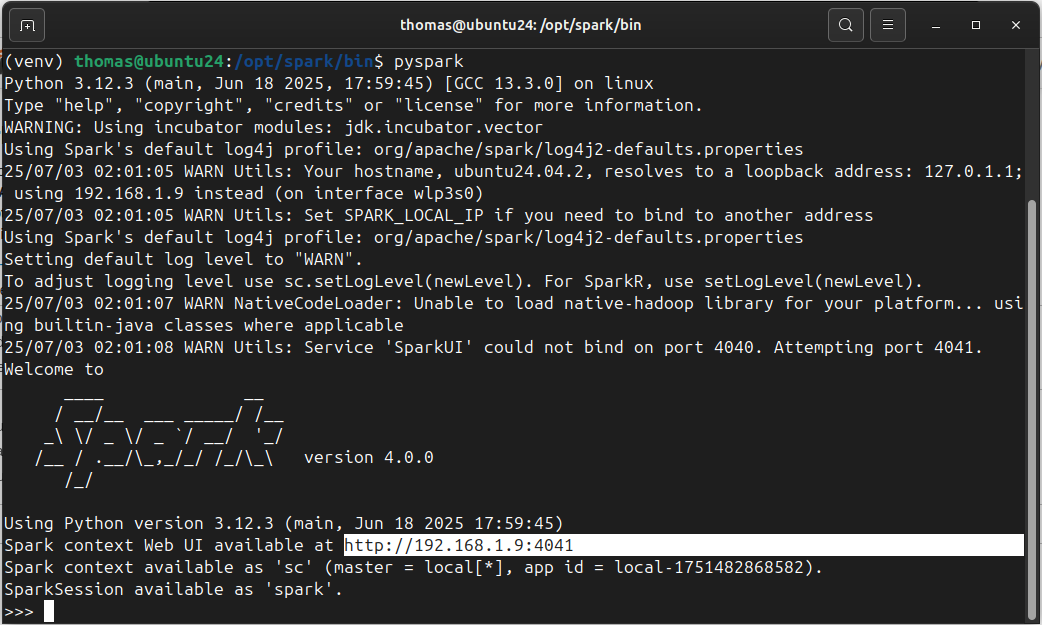Click the 'version 4.0.0' text
Screen dimensions: 1042x625
tap(369, 457)
